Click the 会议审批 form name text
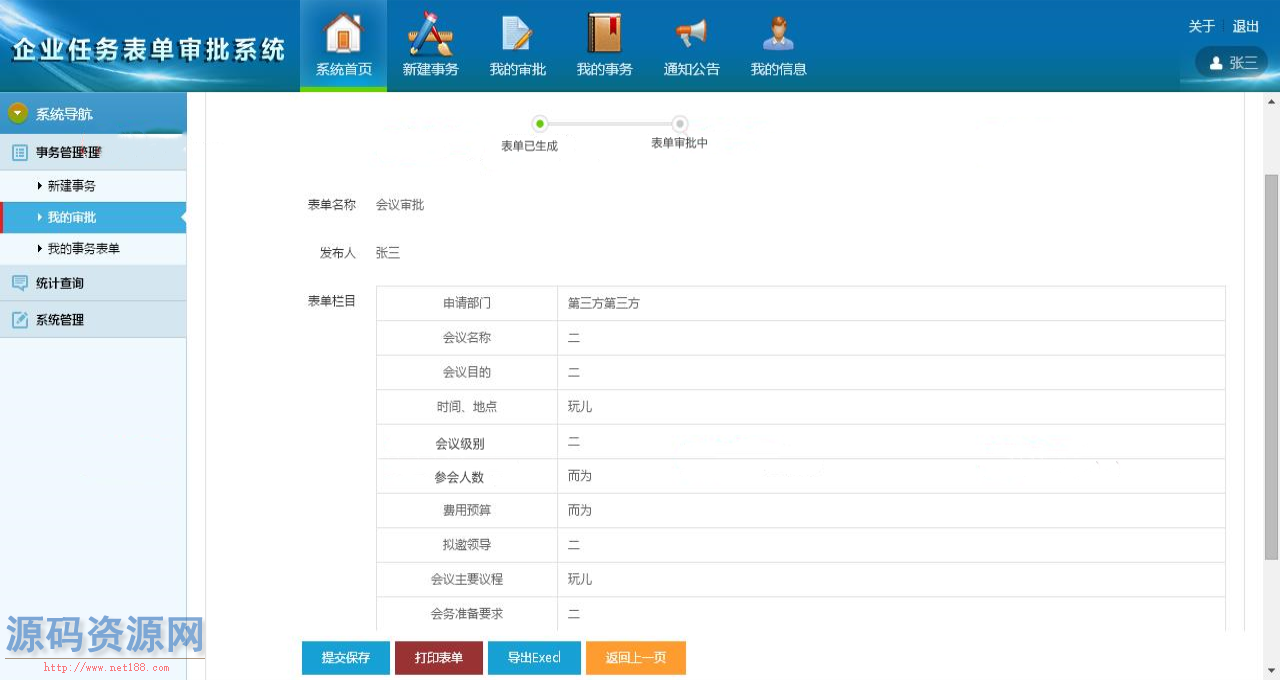Screen dimensions: 1280x680 tap(400, 205)
